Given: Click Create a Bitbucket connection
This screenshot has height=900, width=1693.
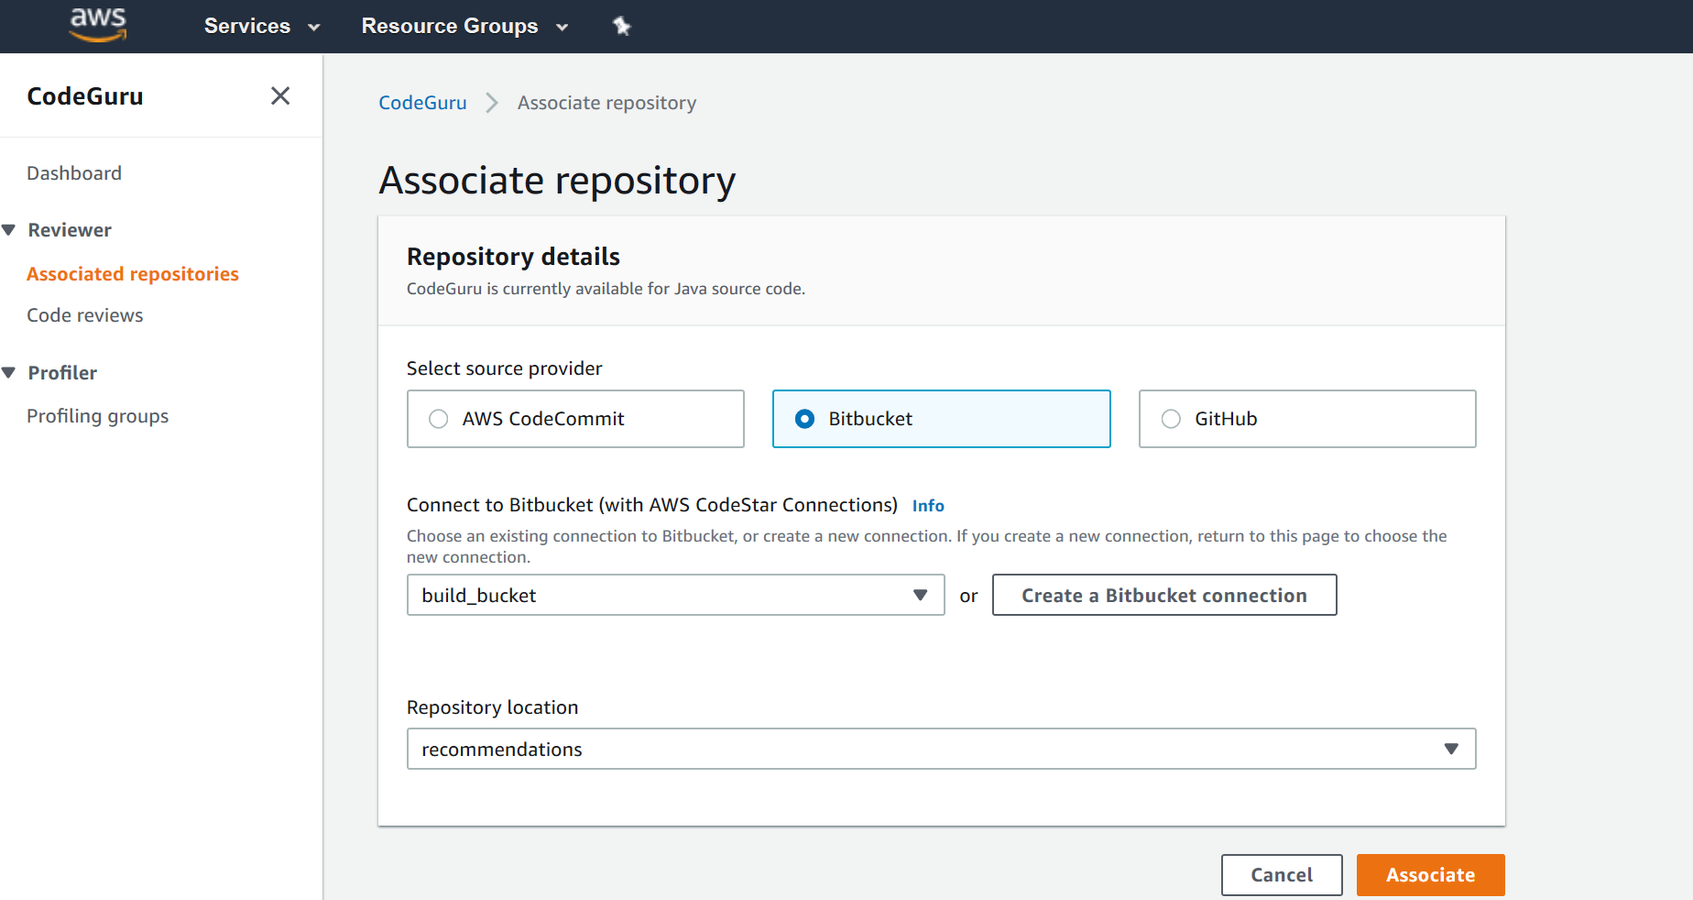Looking at the screenshot, I should click(x=1164, y=595).
